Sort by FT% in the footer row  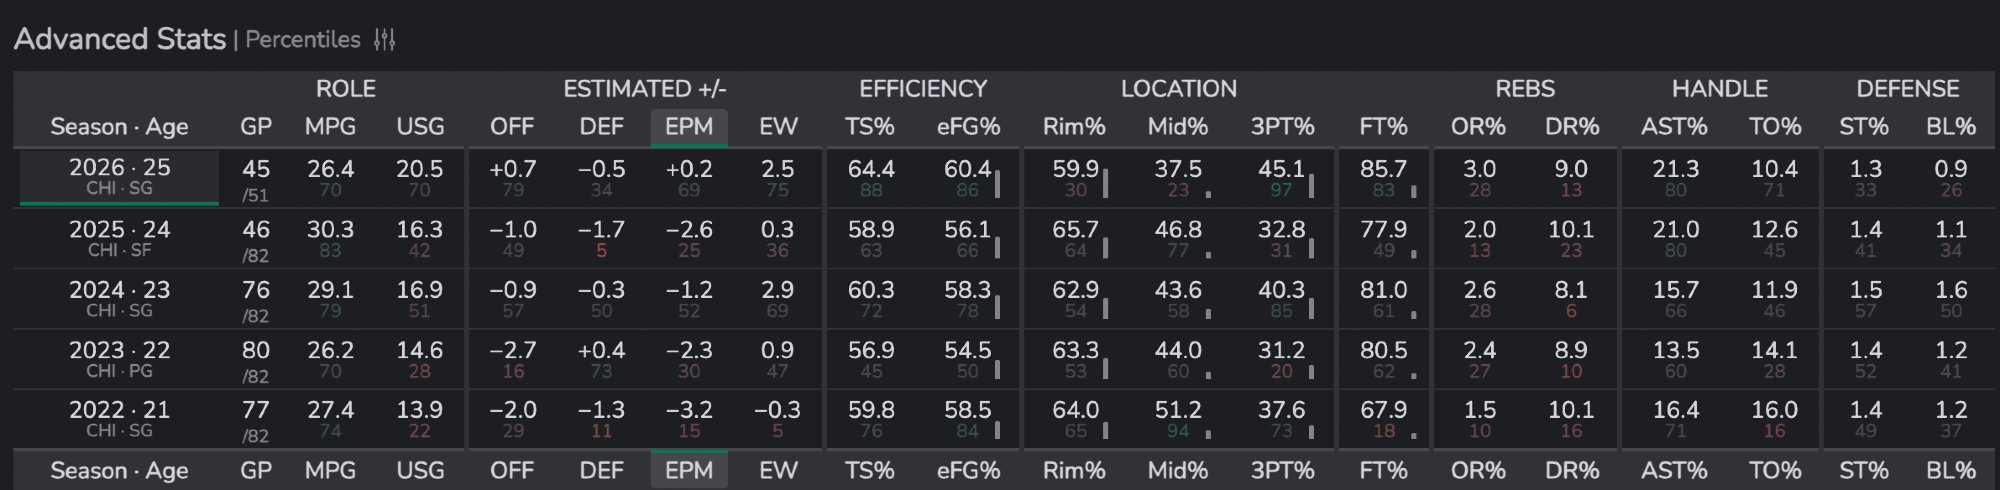coord(1383,470)
